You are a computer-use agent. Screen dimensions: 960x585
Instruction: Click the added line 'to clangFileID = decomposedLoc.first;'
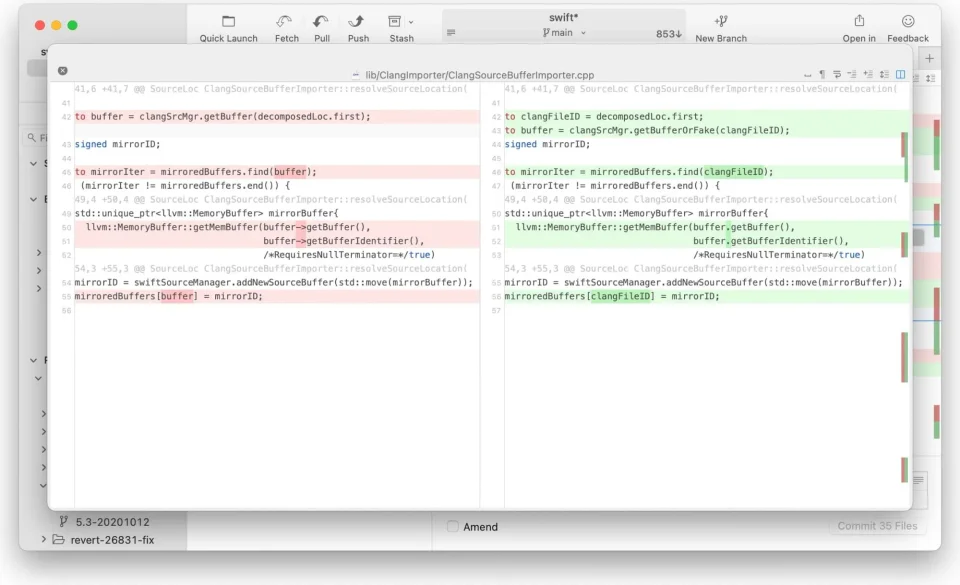tap(705, 116)
